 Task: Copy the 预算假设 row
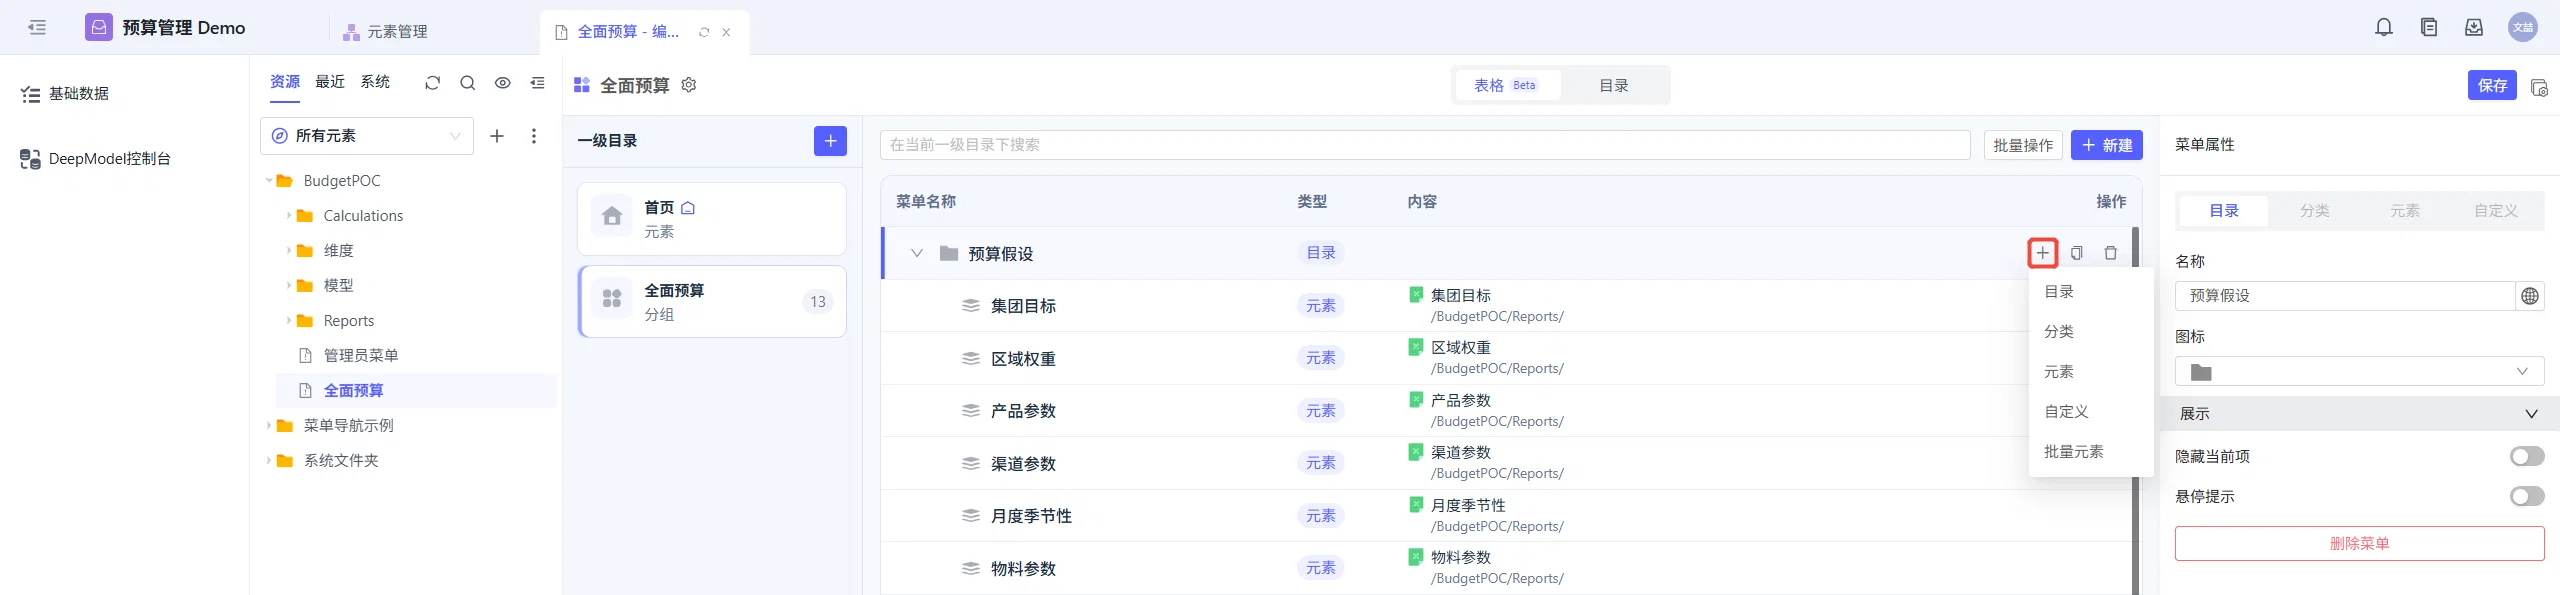(2077, 253)
